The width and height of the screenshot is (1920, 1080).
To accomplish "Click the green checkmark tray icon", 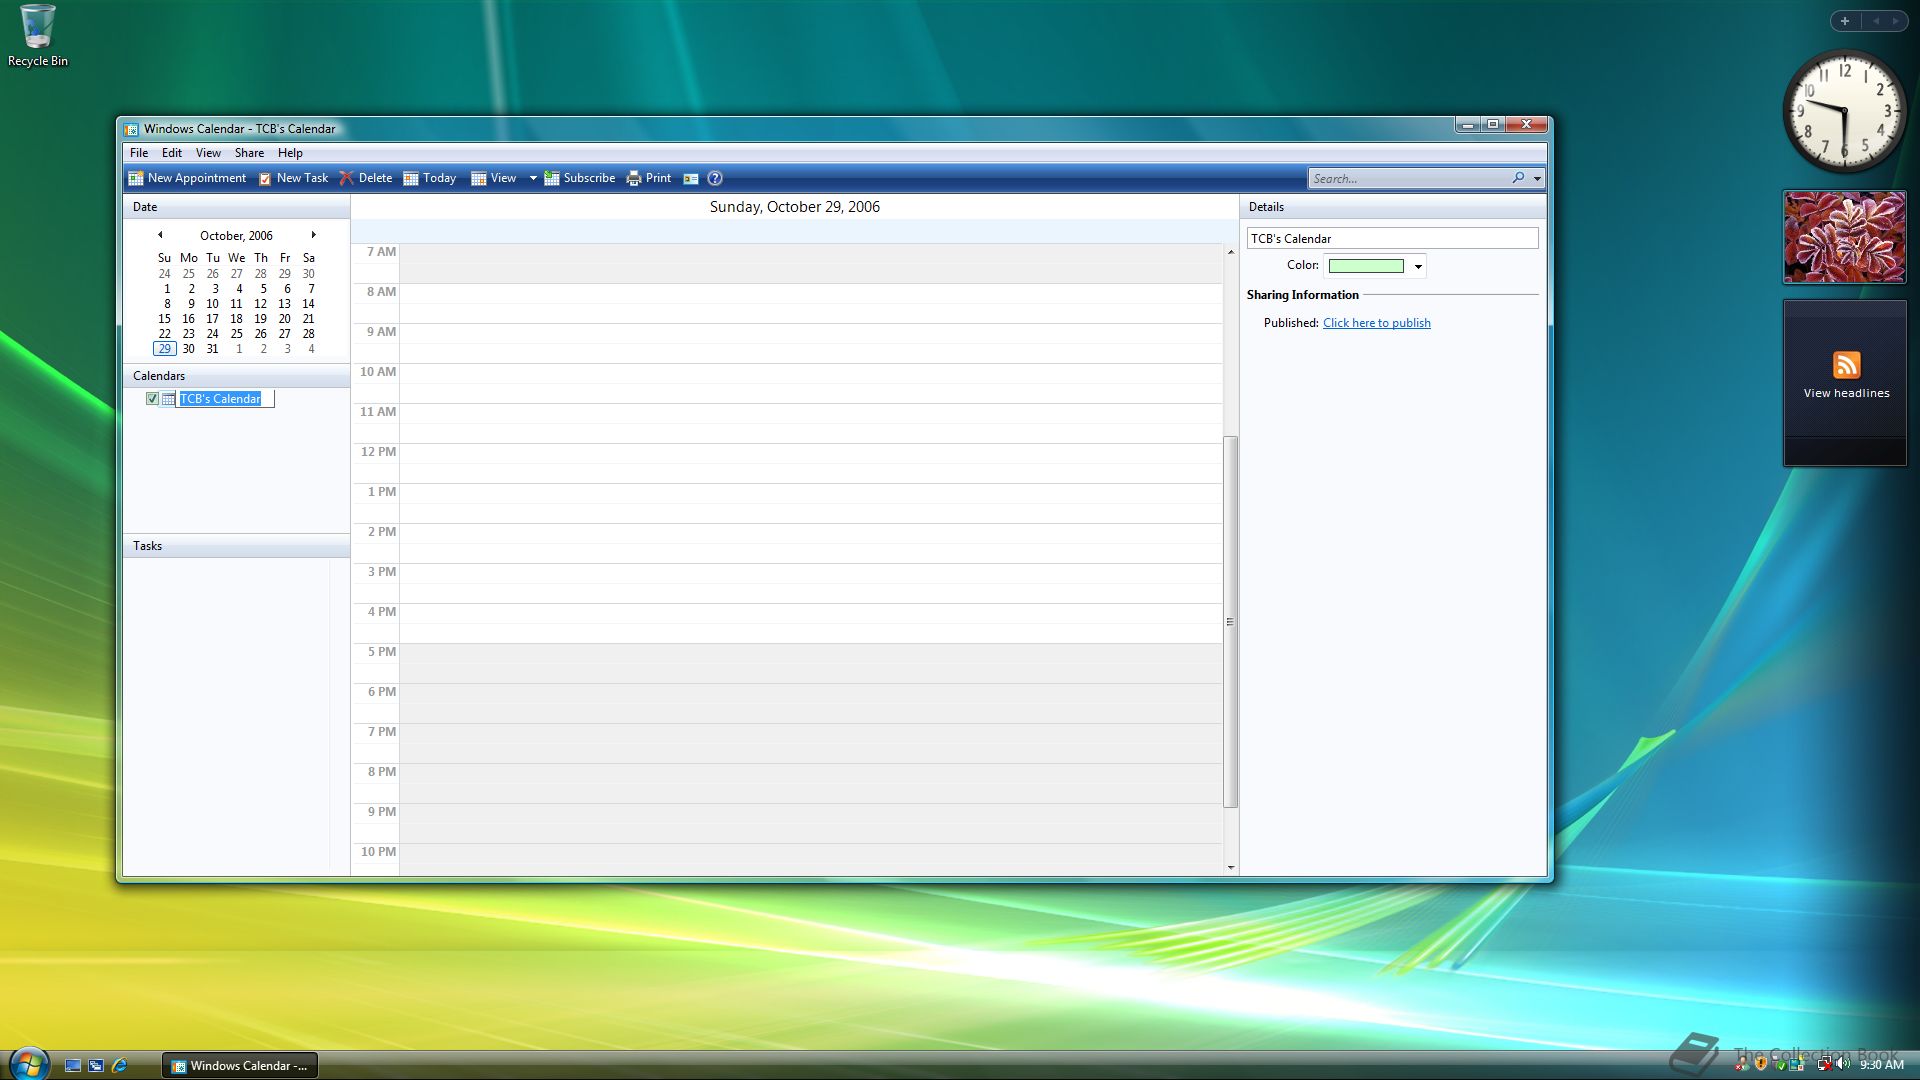I will pos(1780,1064).
